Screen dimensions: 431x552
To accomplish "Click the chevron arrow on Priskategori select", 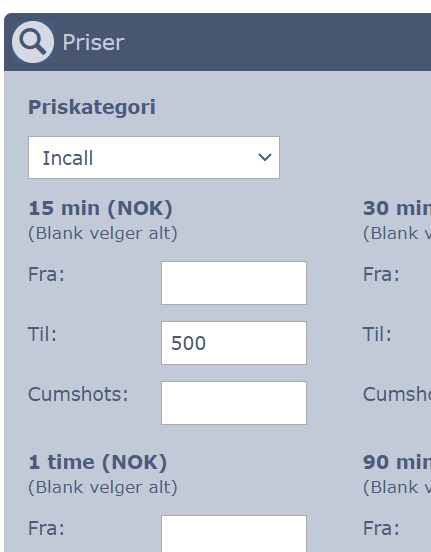I will (x=264, y=157).
